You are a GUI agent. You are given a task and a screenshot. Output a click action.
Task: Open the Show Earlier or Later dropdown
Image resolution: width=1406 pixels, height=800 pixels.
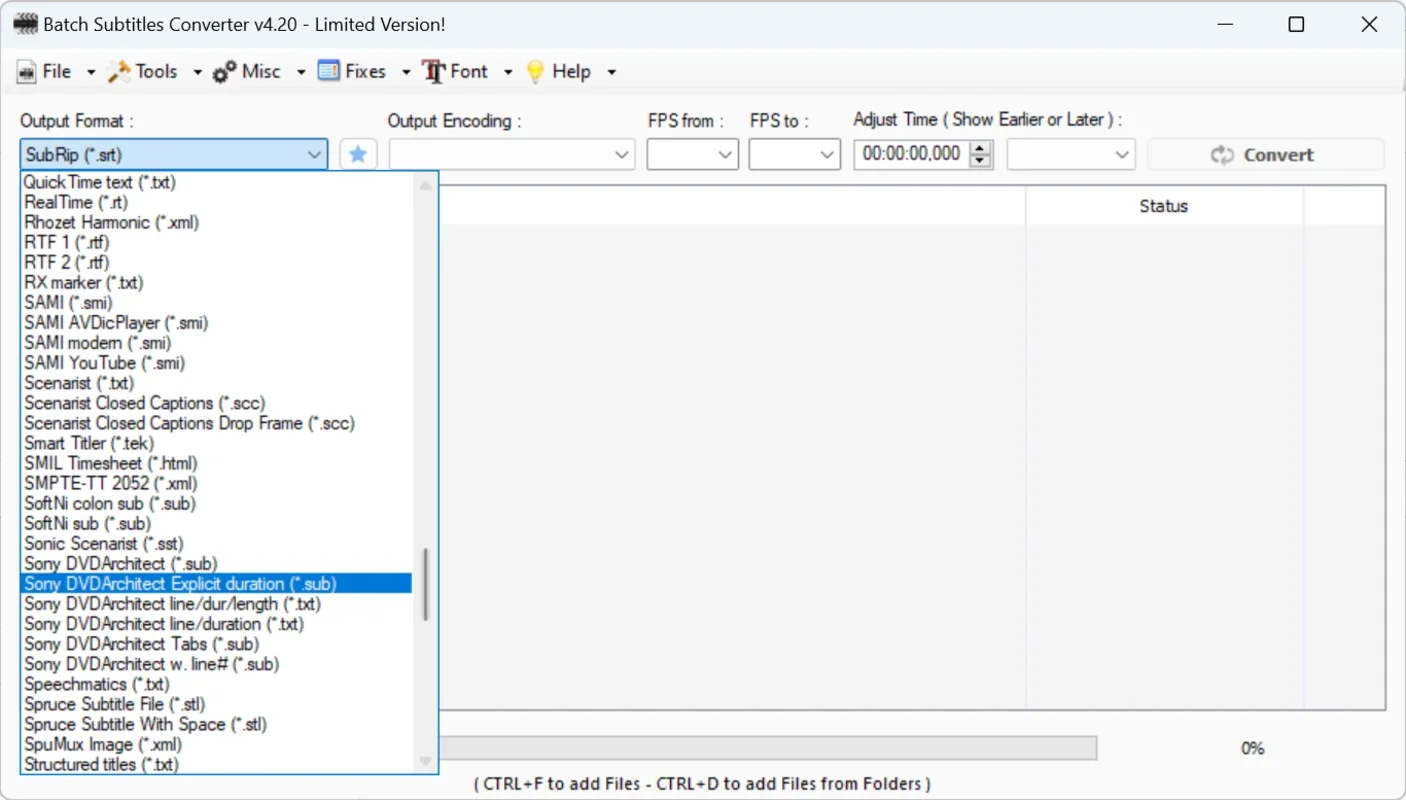coord(1071,155)
